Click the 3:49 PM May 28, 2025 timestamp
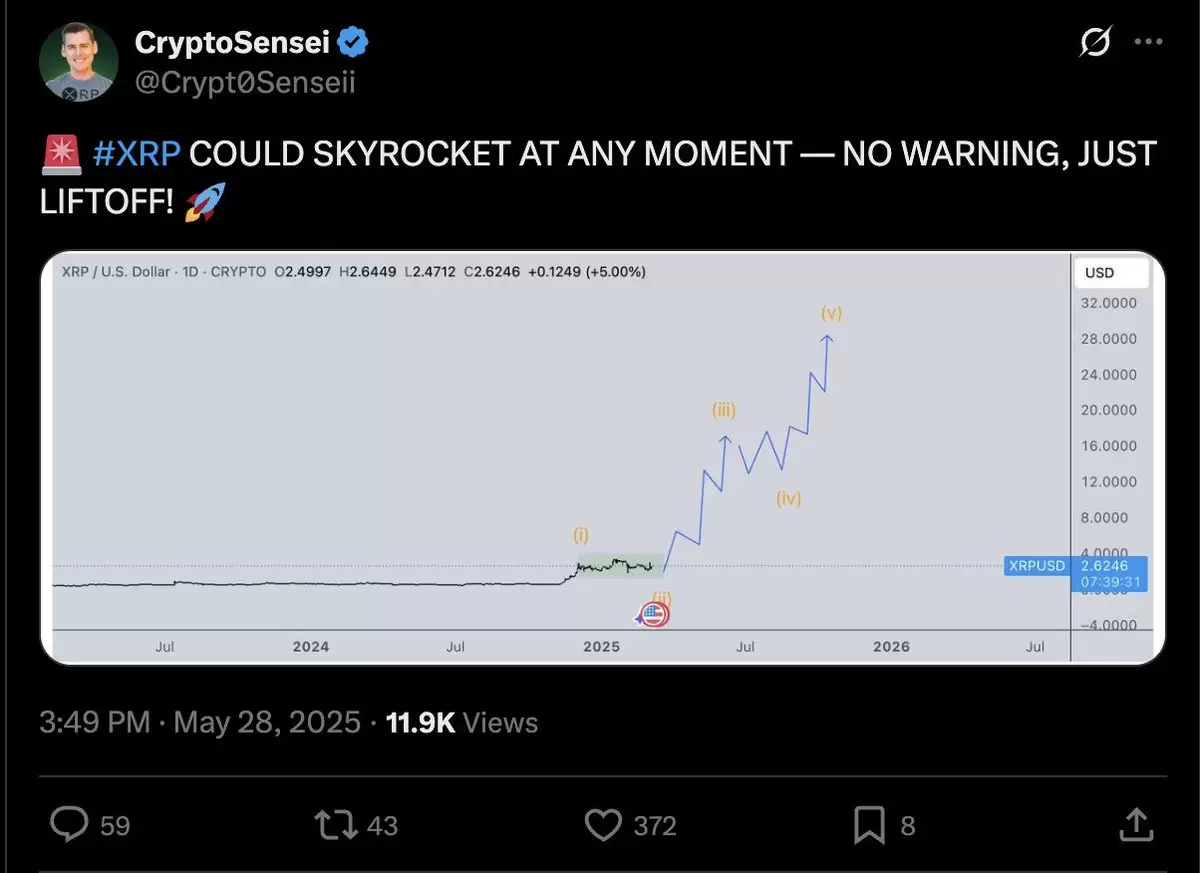This screenshot has width=1200, height=873. coord(200,722)
